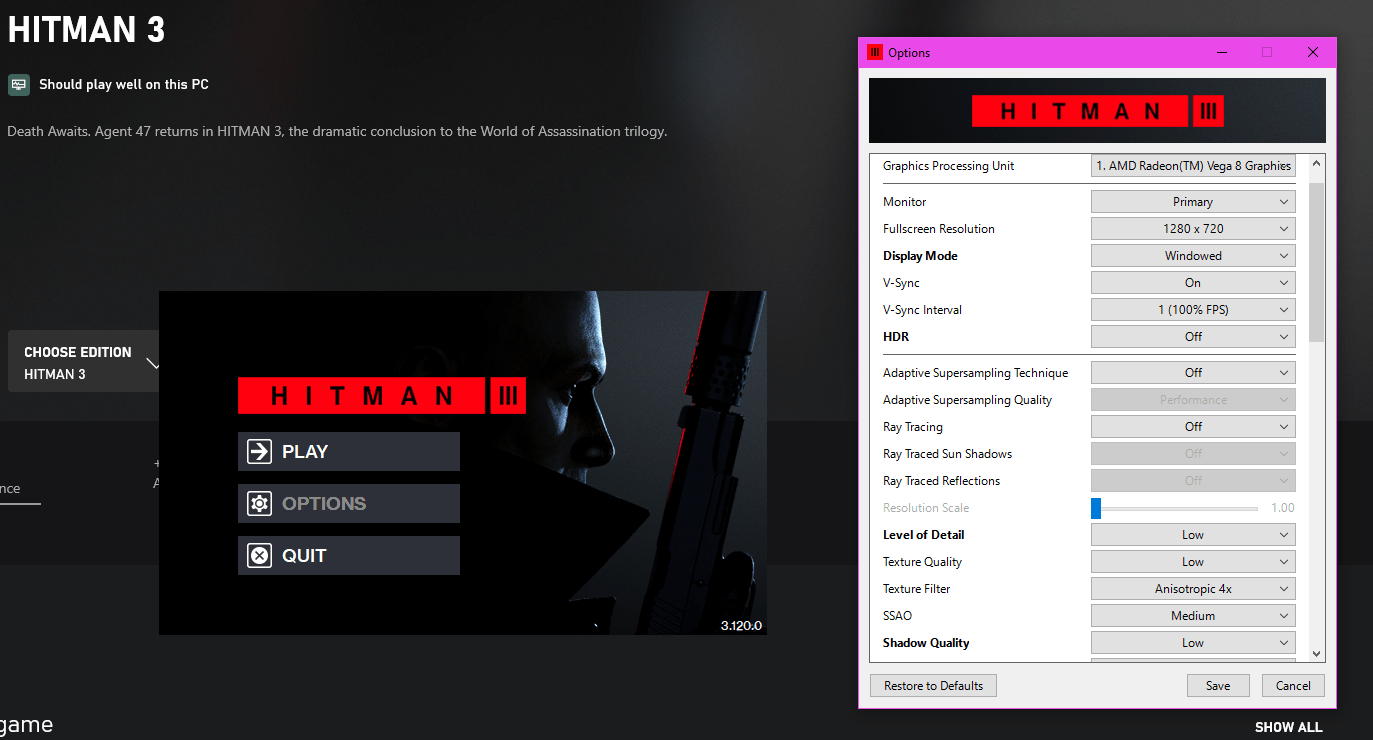Open Shadow Quality dropdown
This screenshot has height=740, width=1373.
point(1193,643)
